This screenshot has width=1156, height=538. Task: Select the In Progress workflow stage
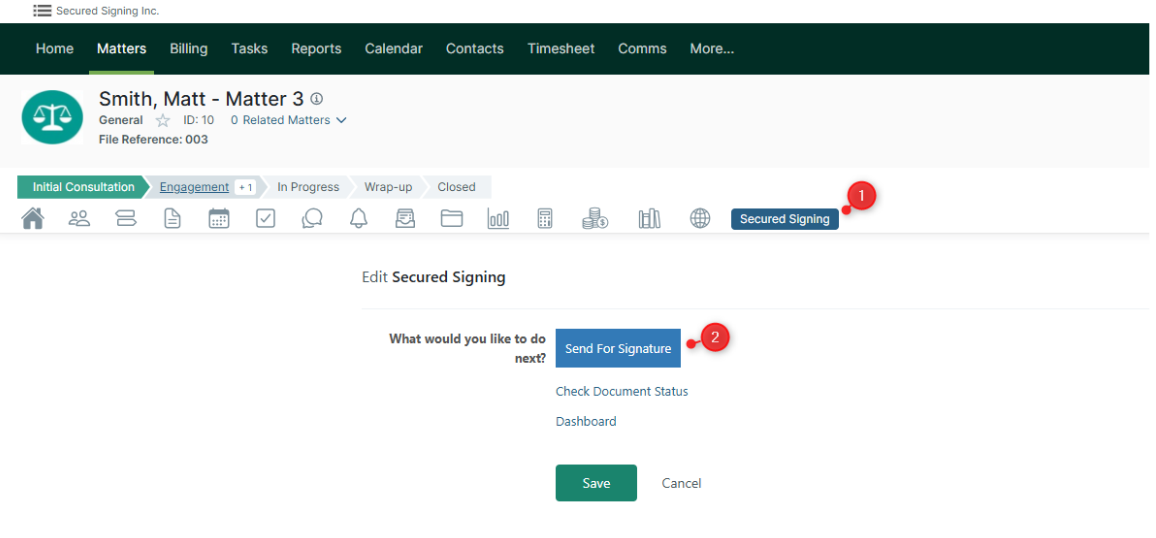click(308, 187)
